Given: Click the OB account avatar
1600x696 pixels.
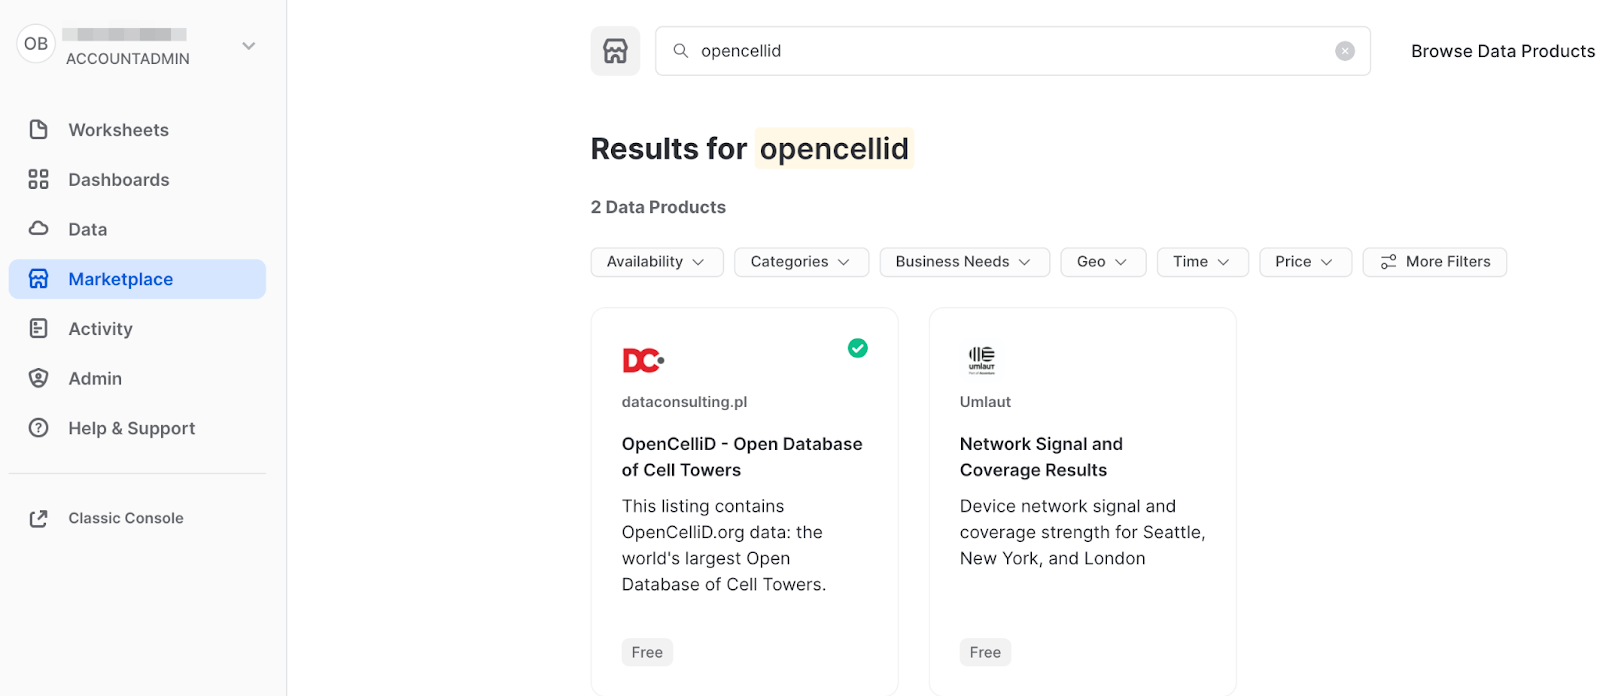Looking at the screenshot, I should pos(36,44).
